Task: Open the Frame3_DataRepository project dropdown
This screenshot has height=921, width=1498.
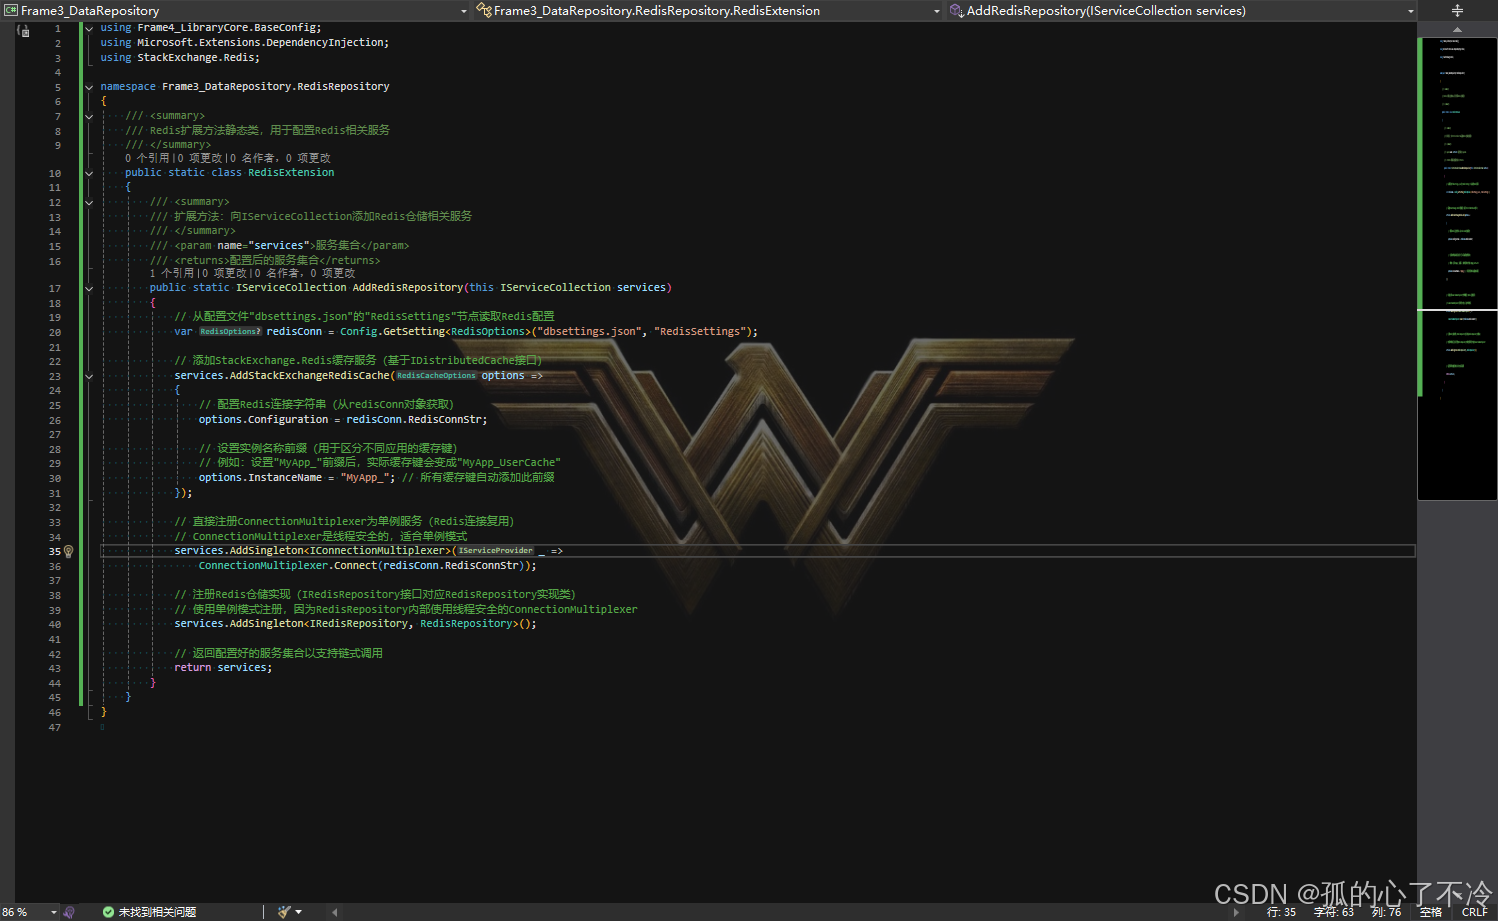Action: (463, 11)
